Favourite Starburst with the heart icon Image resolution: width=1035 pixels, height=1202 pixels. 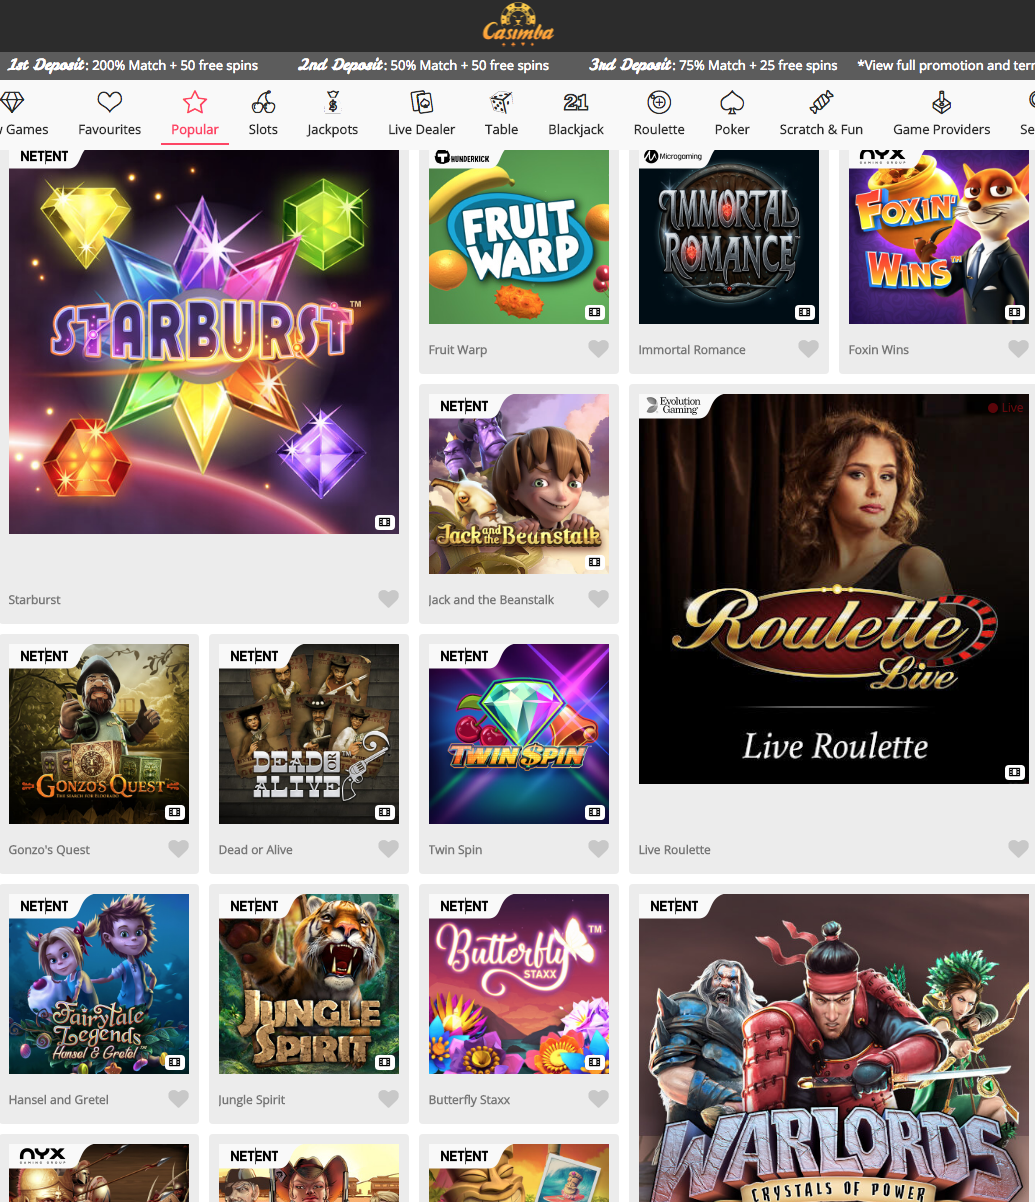[x=389, y=599]
